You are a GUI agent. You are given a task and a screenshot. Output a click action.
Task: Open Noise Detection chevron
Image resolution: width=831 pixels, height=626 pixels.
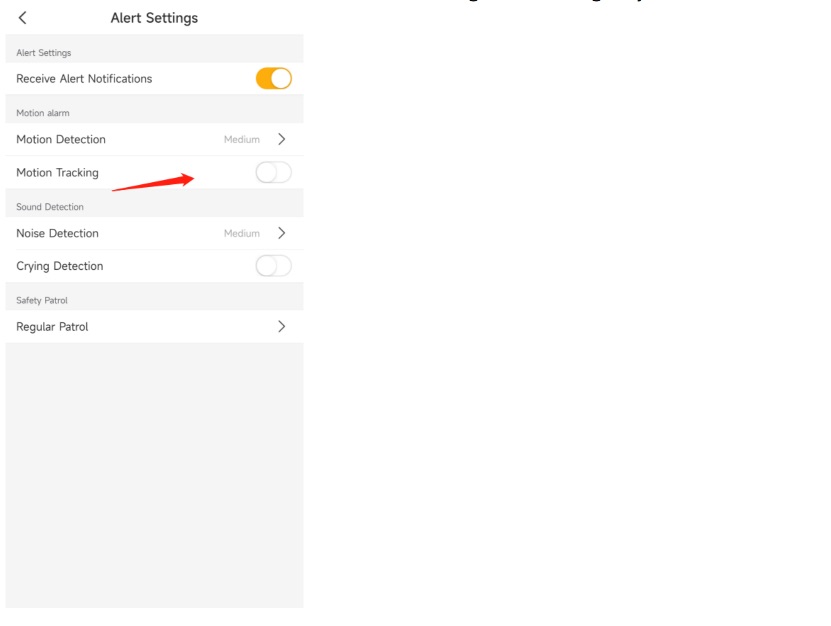pyautogui.click(x=281, y=233)
